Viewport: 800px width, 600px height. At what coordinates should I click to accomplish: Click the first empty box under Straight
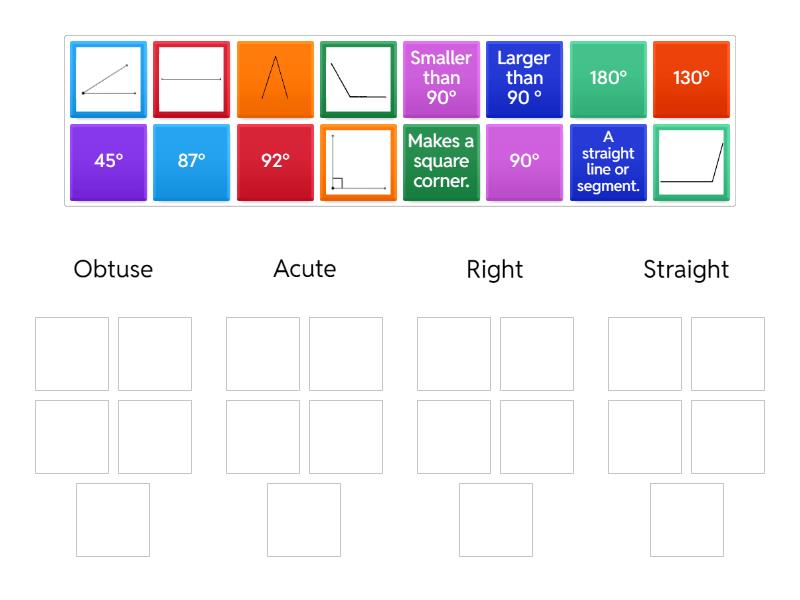pyautogui.click(x=645, y=354)
